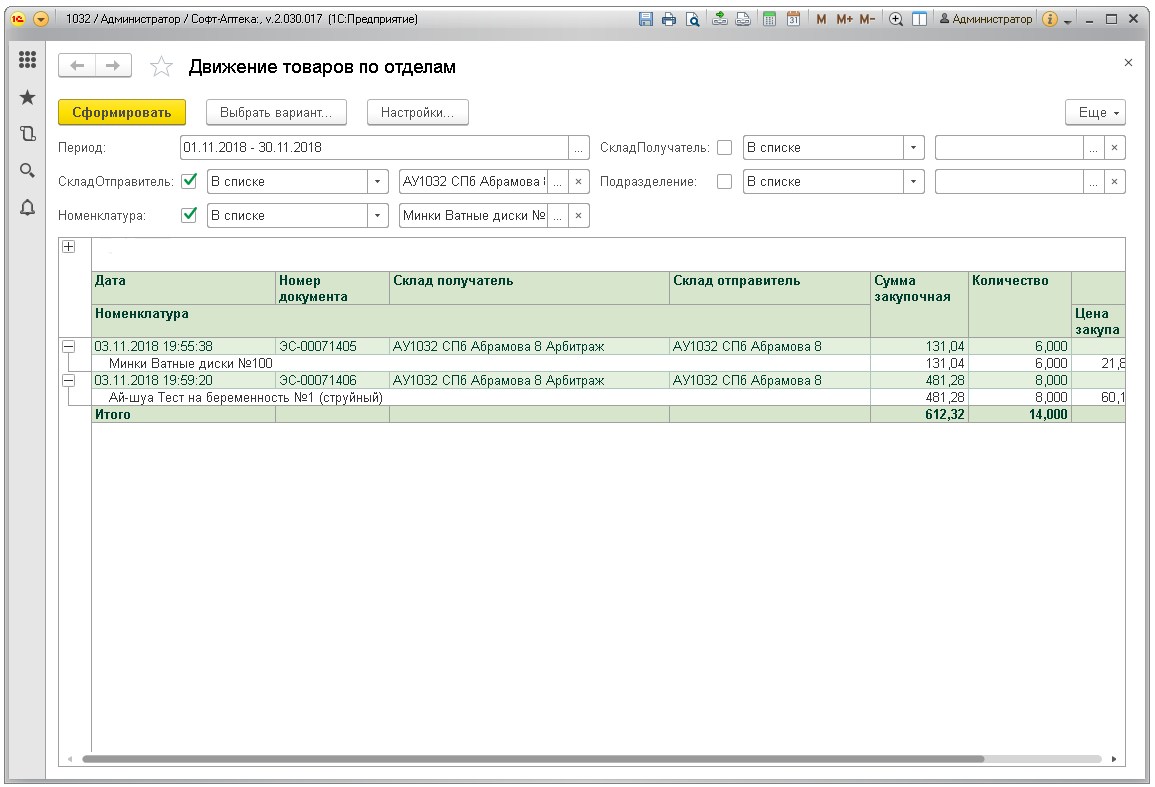This screenshot has width=1155, height=787.
Task: Click the Save icon in title toolbar
Action: click(645, 19)
